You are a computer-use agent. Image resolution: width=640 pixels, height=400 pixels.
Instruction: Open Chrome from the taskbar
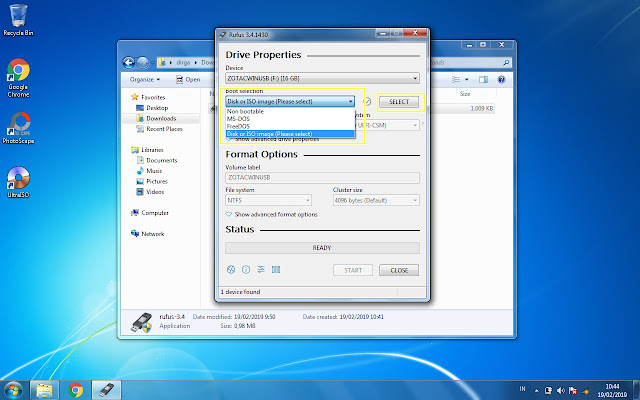click(x=76, y=391)
